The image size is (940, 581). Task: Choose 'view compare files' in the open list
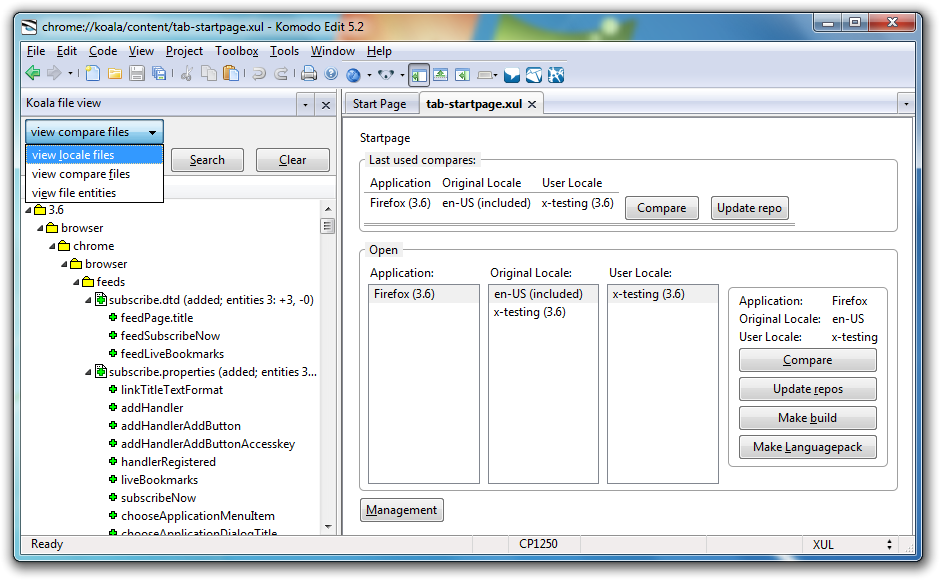94,174
